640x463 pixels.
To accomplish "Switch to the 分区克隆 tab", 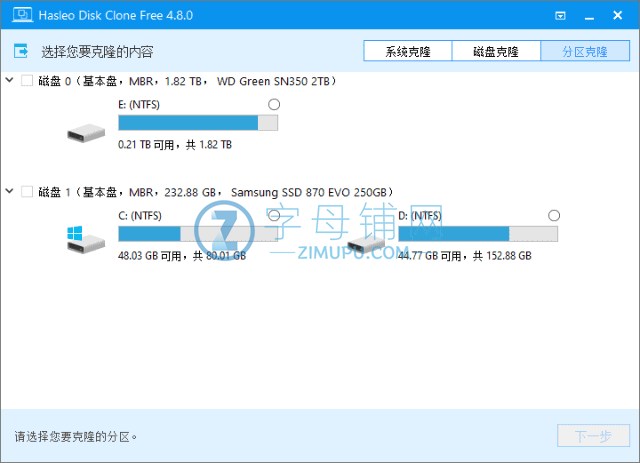I will click(585, 51).
